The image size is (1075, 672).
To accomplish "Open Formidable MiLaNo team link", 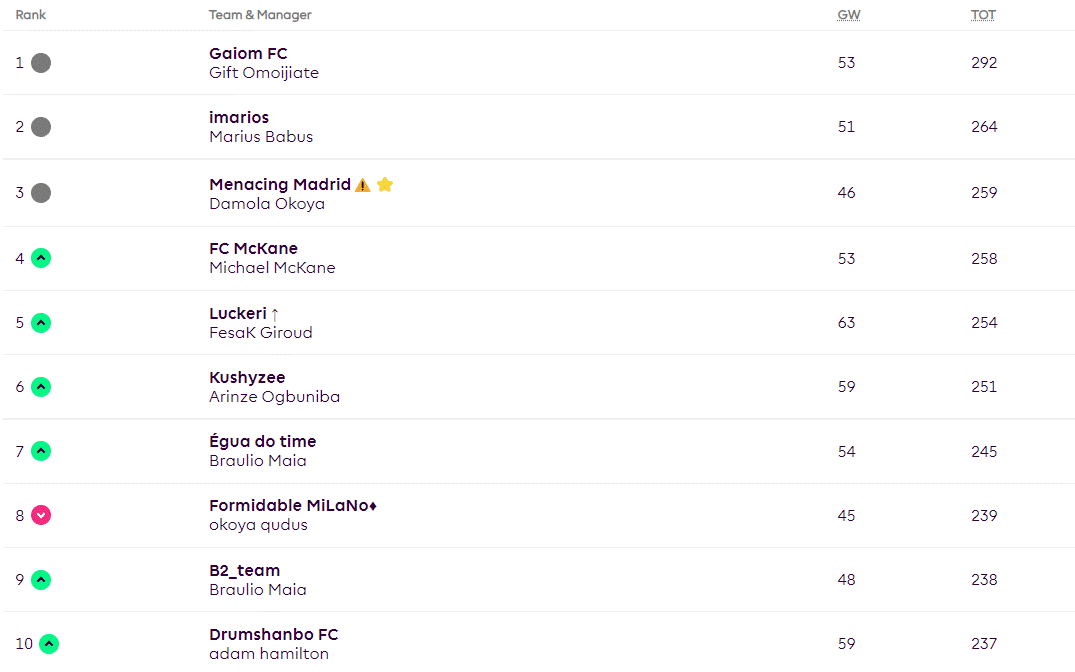I will click(x=293, y=505).
